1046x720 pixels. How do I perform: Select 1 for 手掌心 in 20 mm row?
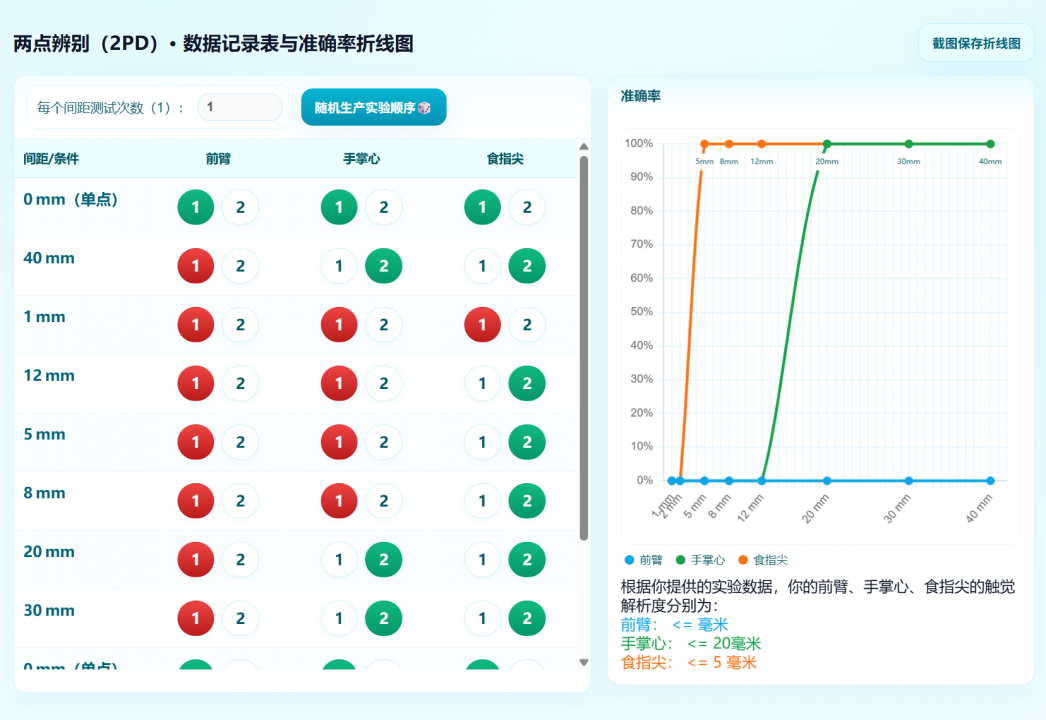[x=339, y=560]
